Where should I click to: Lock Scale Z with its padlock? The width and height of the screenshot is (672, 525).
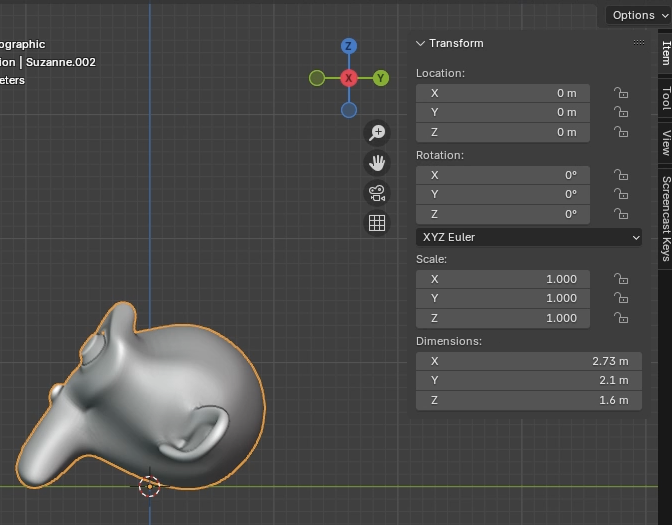click(621, 318)
